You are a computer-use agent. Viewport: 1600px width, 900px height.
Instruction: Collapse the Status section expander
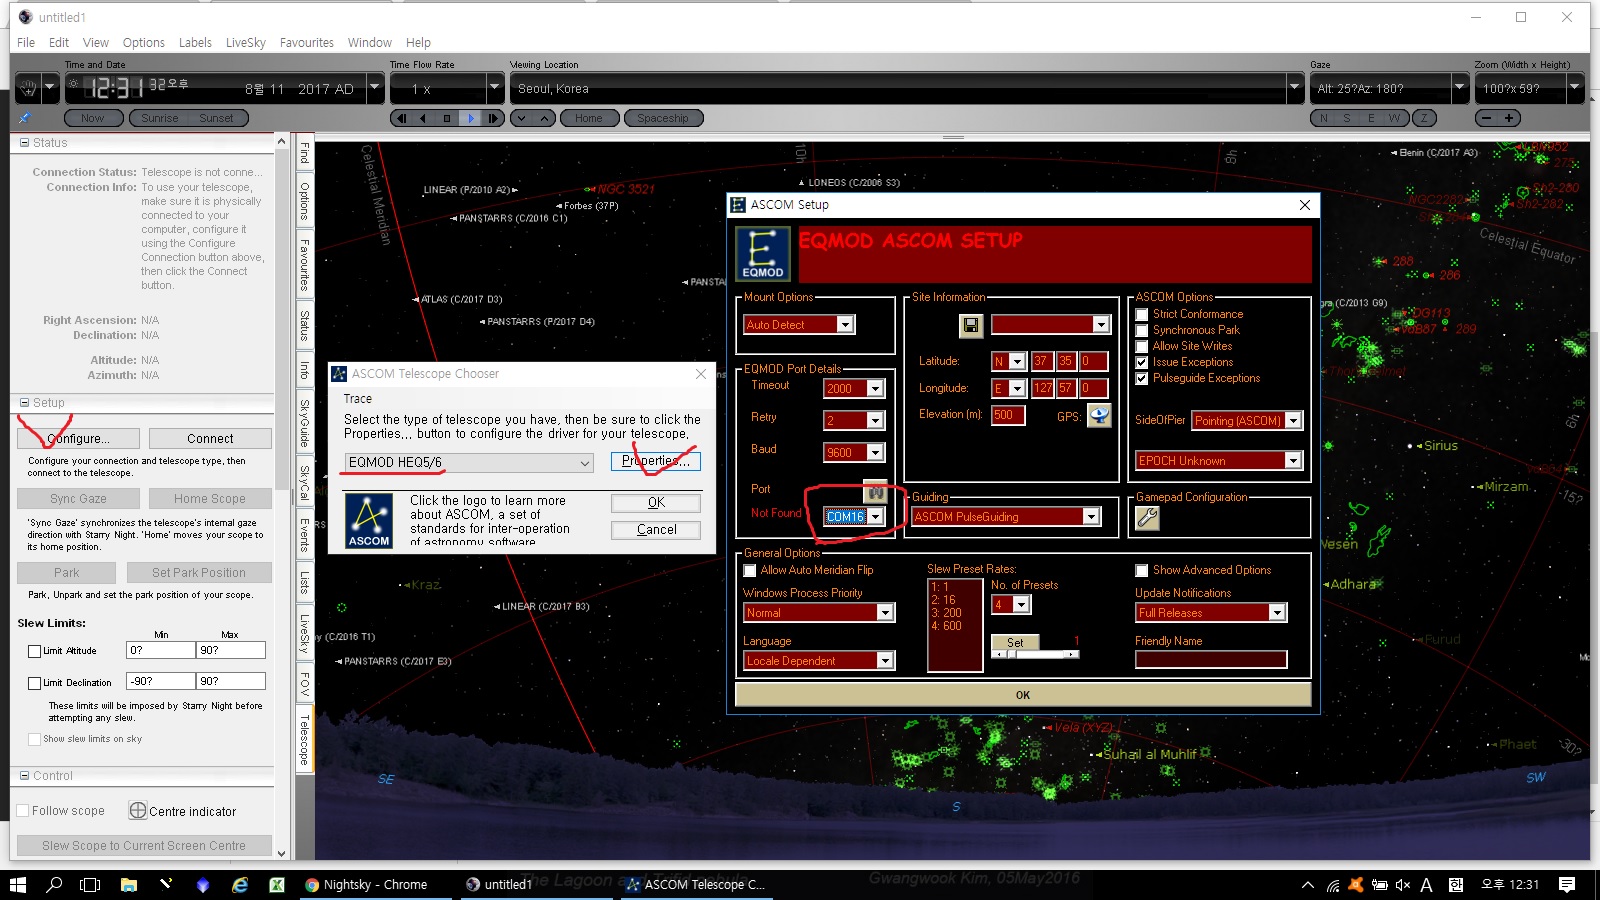coord(25,143)
